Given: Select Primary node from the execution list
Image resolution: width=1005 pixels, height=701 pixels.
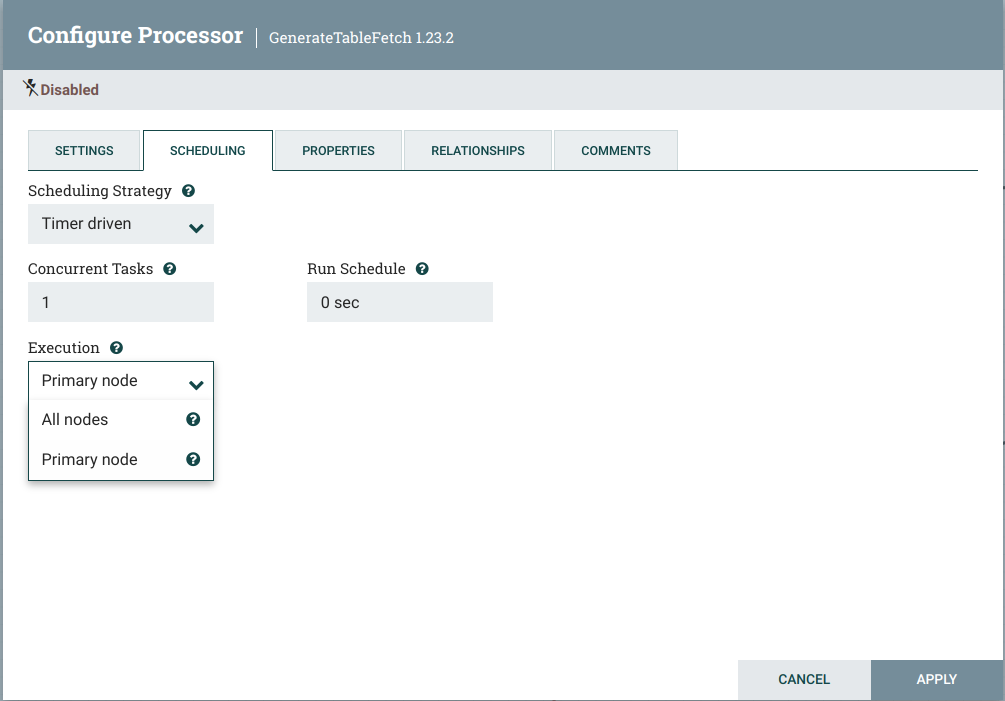Looking at the screenshot, I should [x=89, y=459].
